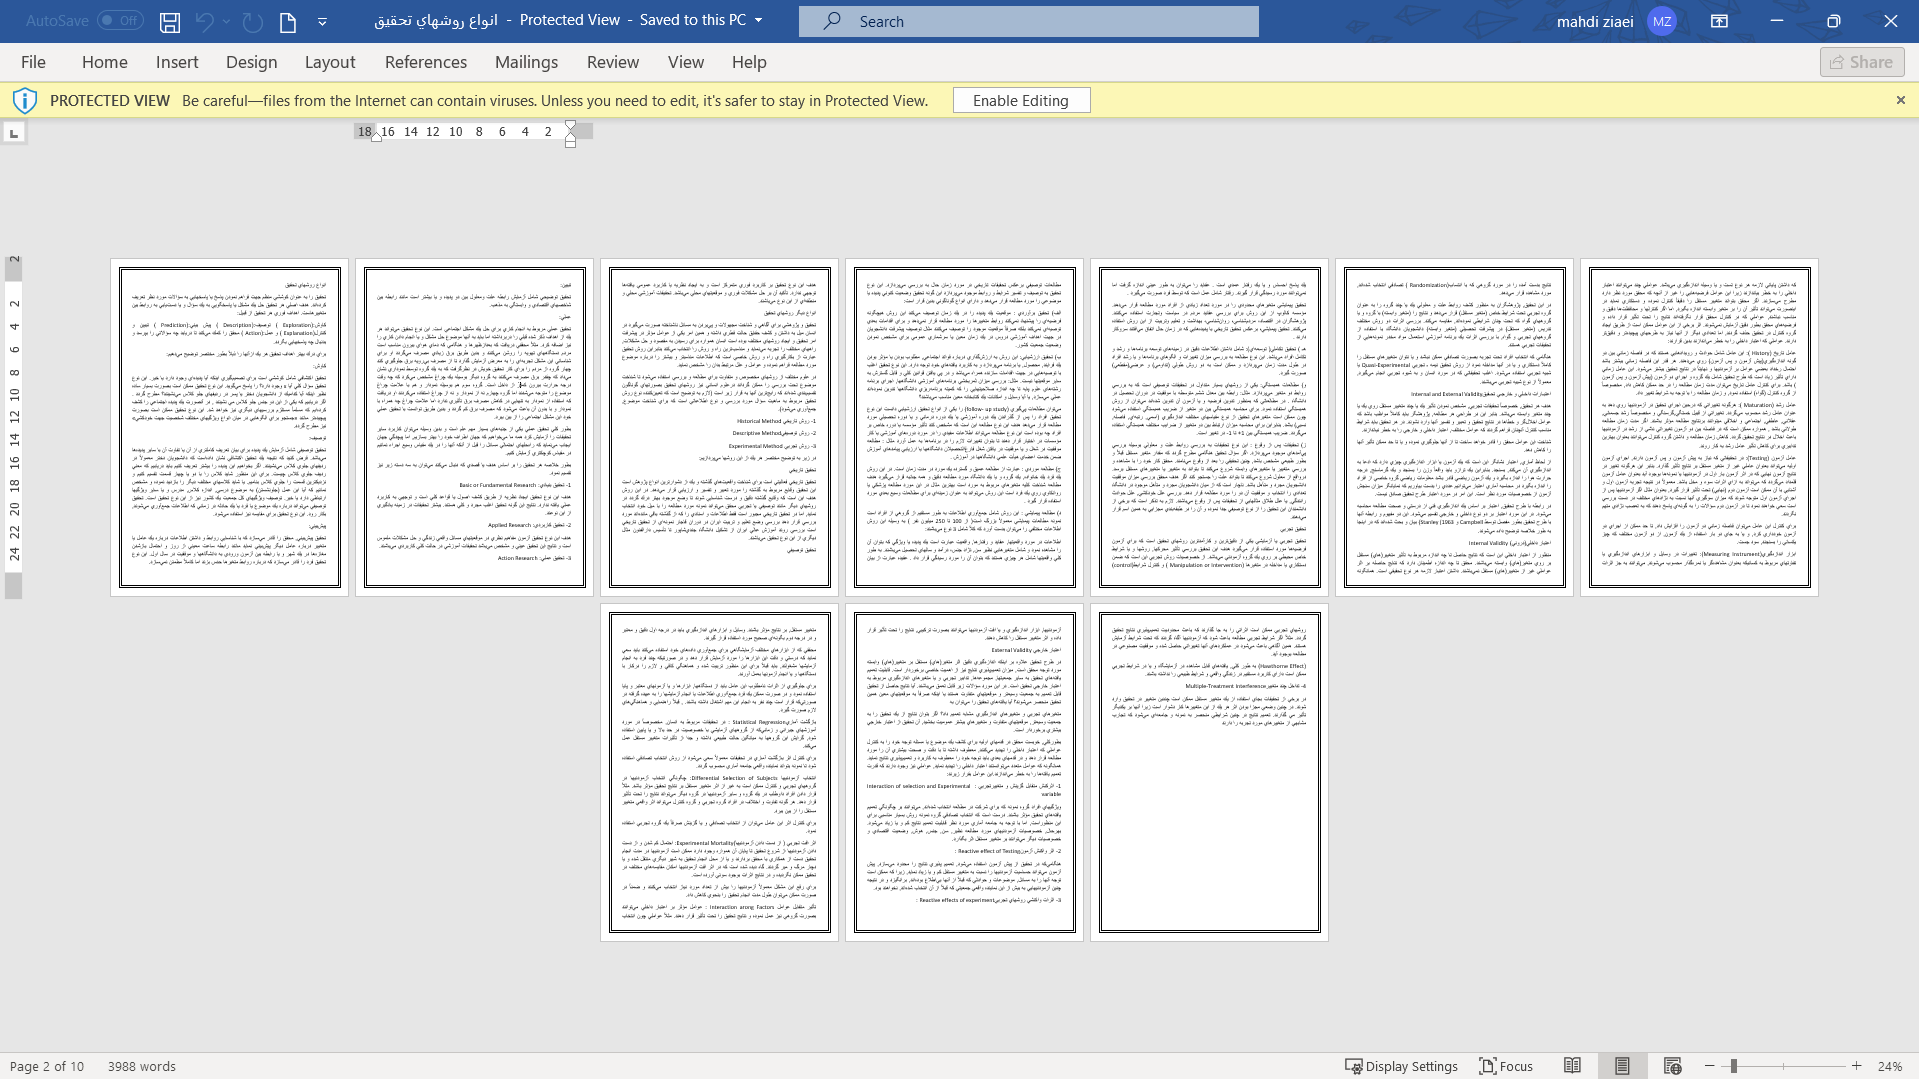
Task: Select Print Layout view icon
Action: click(x=1622, y=1066)
